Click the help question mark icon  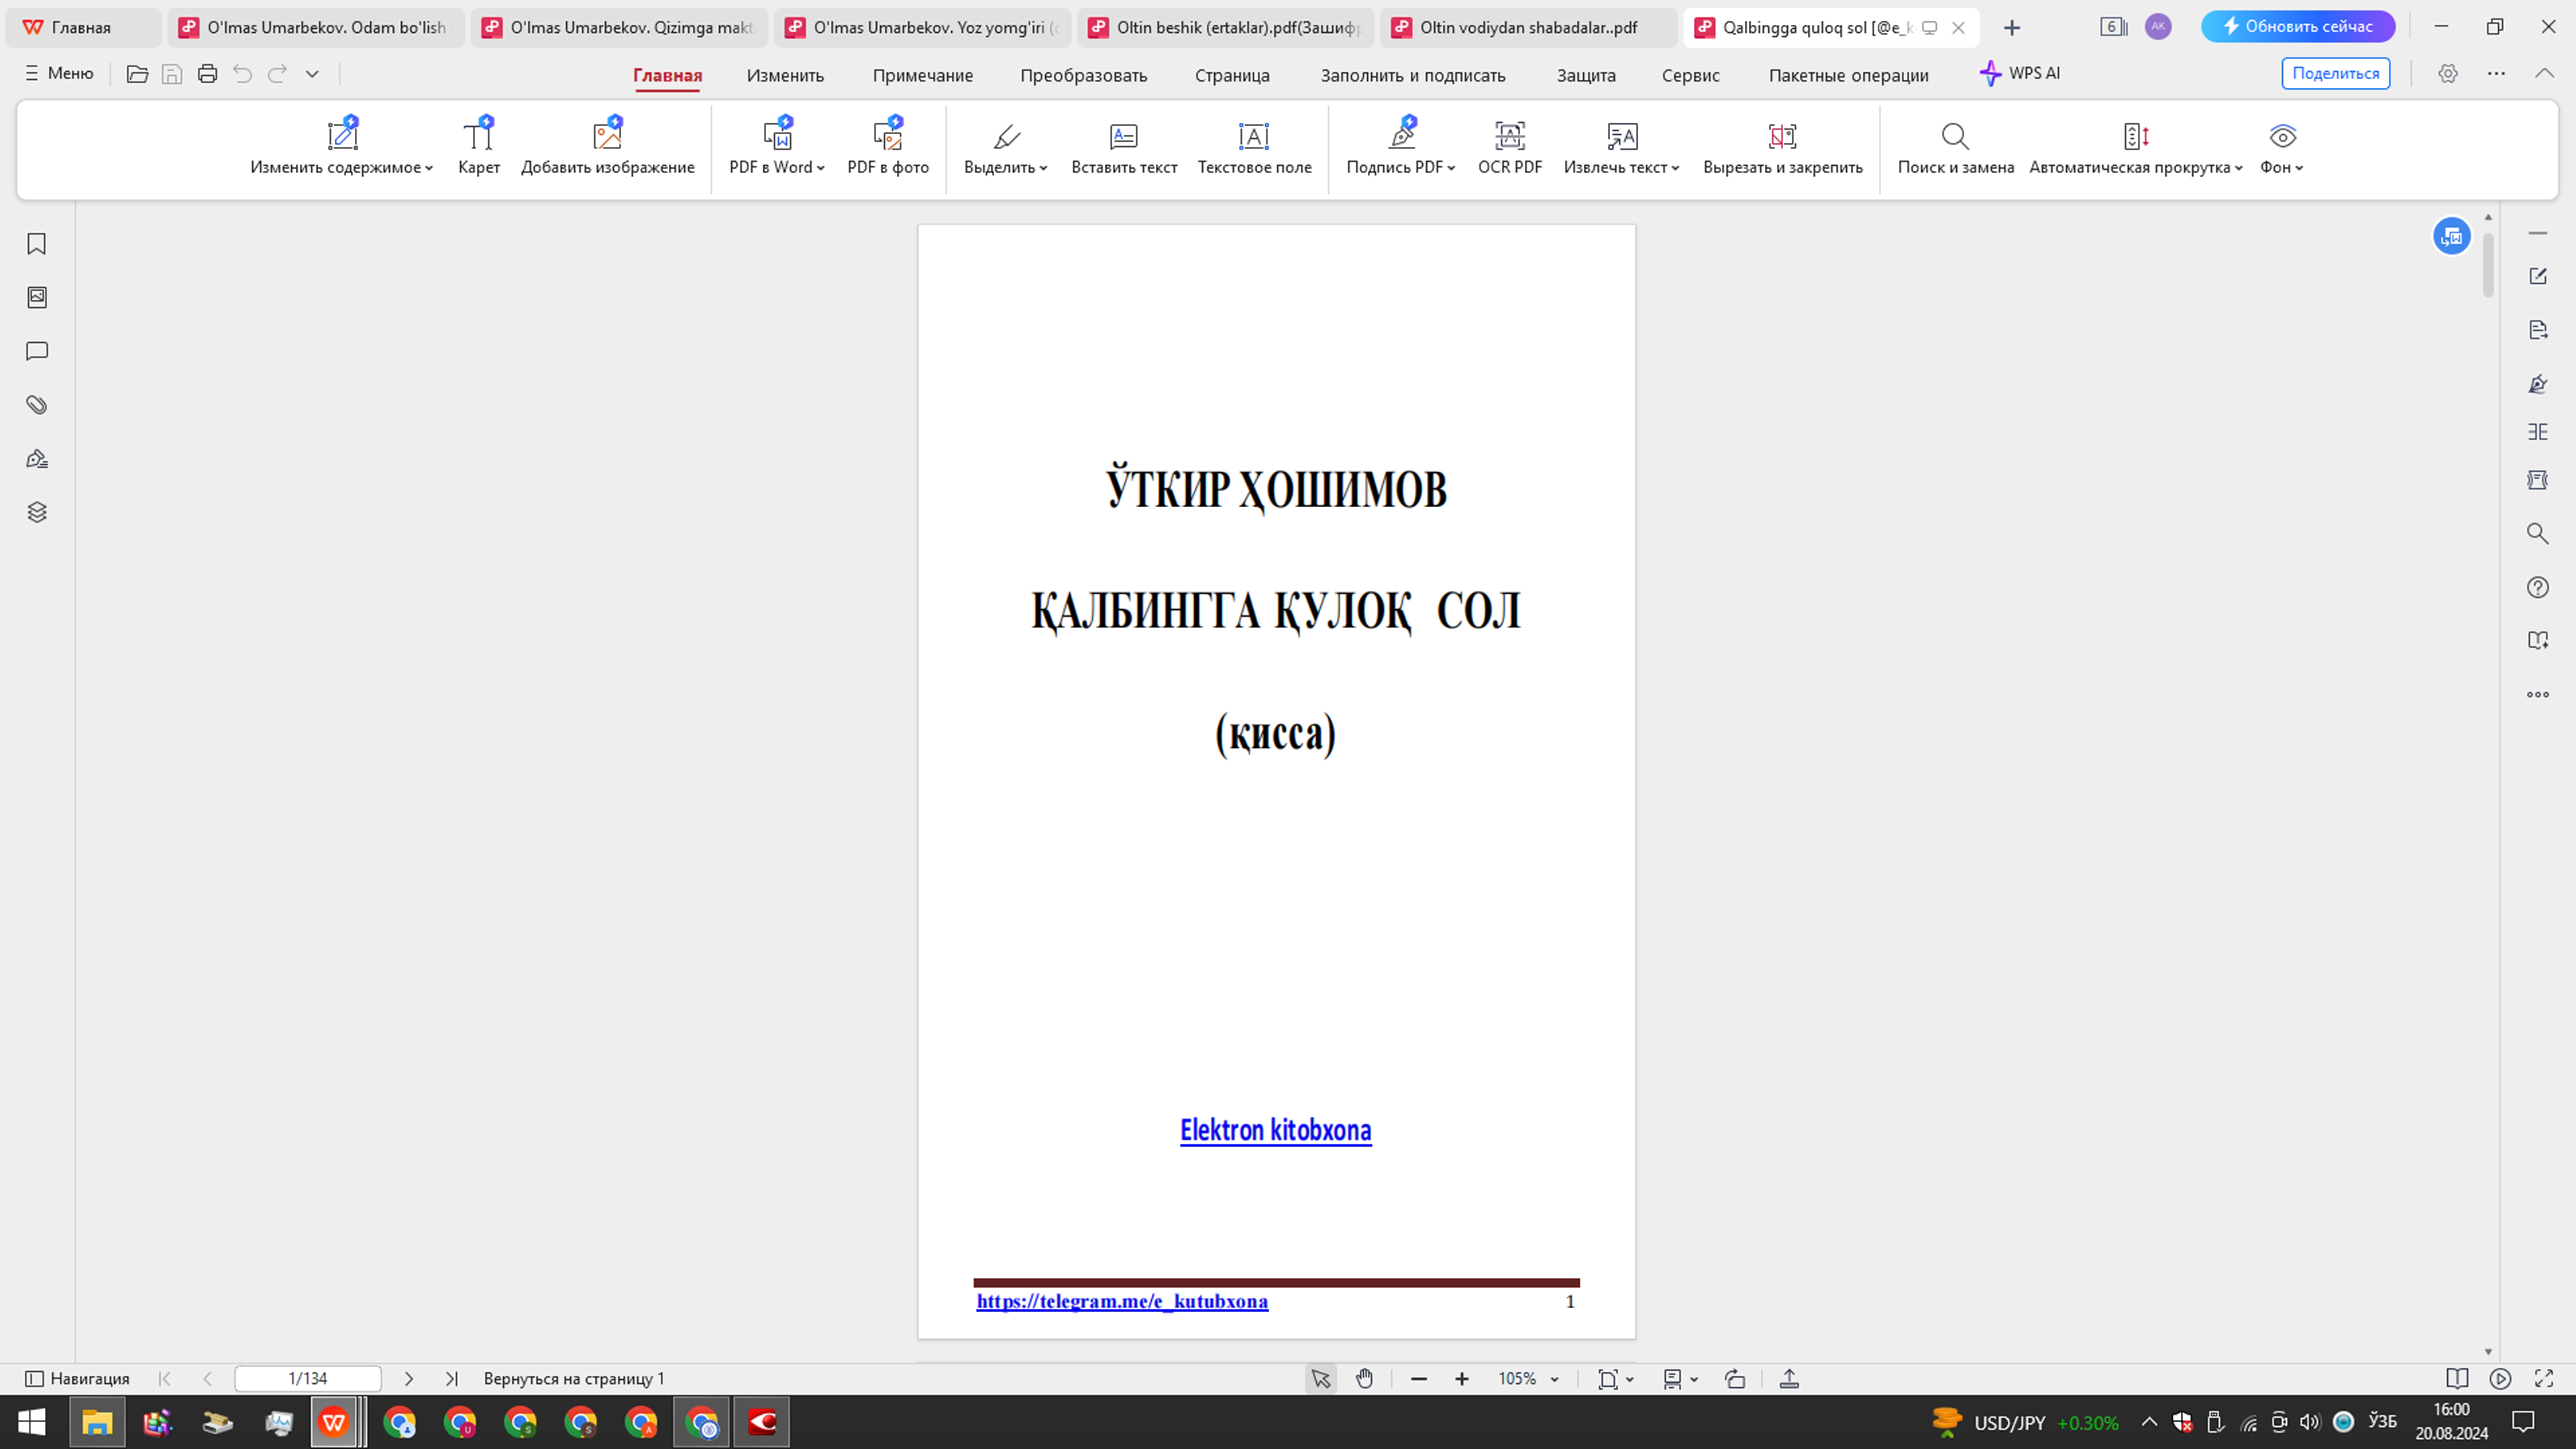click(2538, 587)
